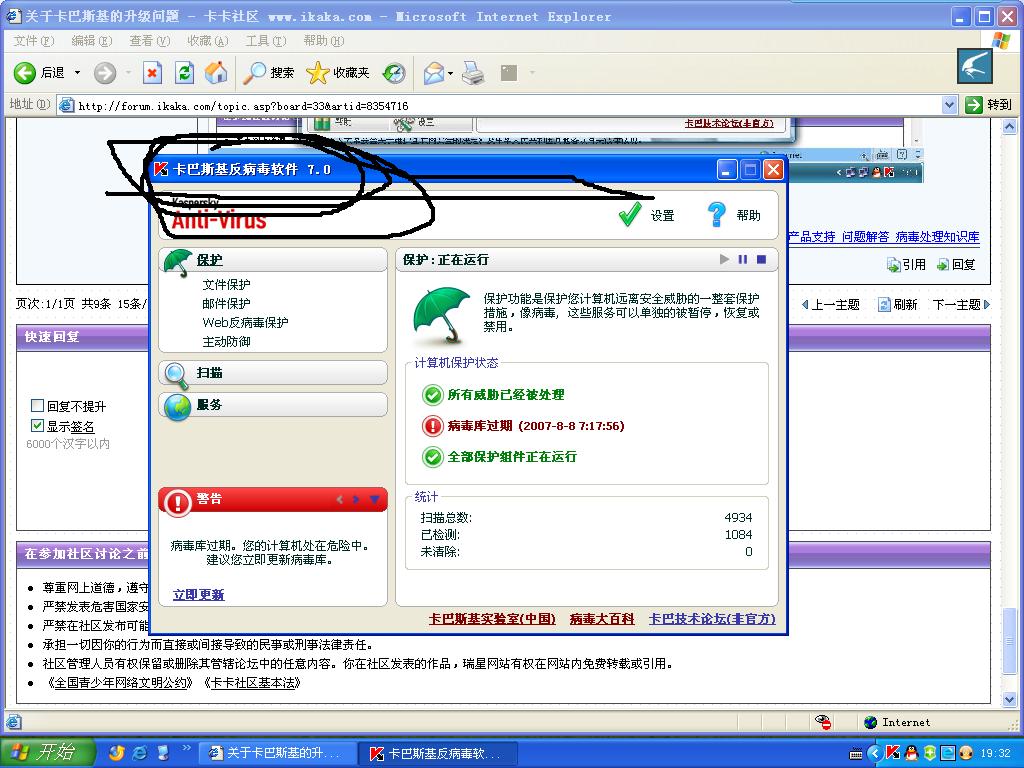
Task: Pause protection with pause button
Action: click(x=743, y=259)
